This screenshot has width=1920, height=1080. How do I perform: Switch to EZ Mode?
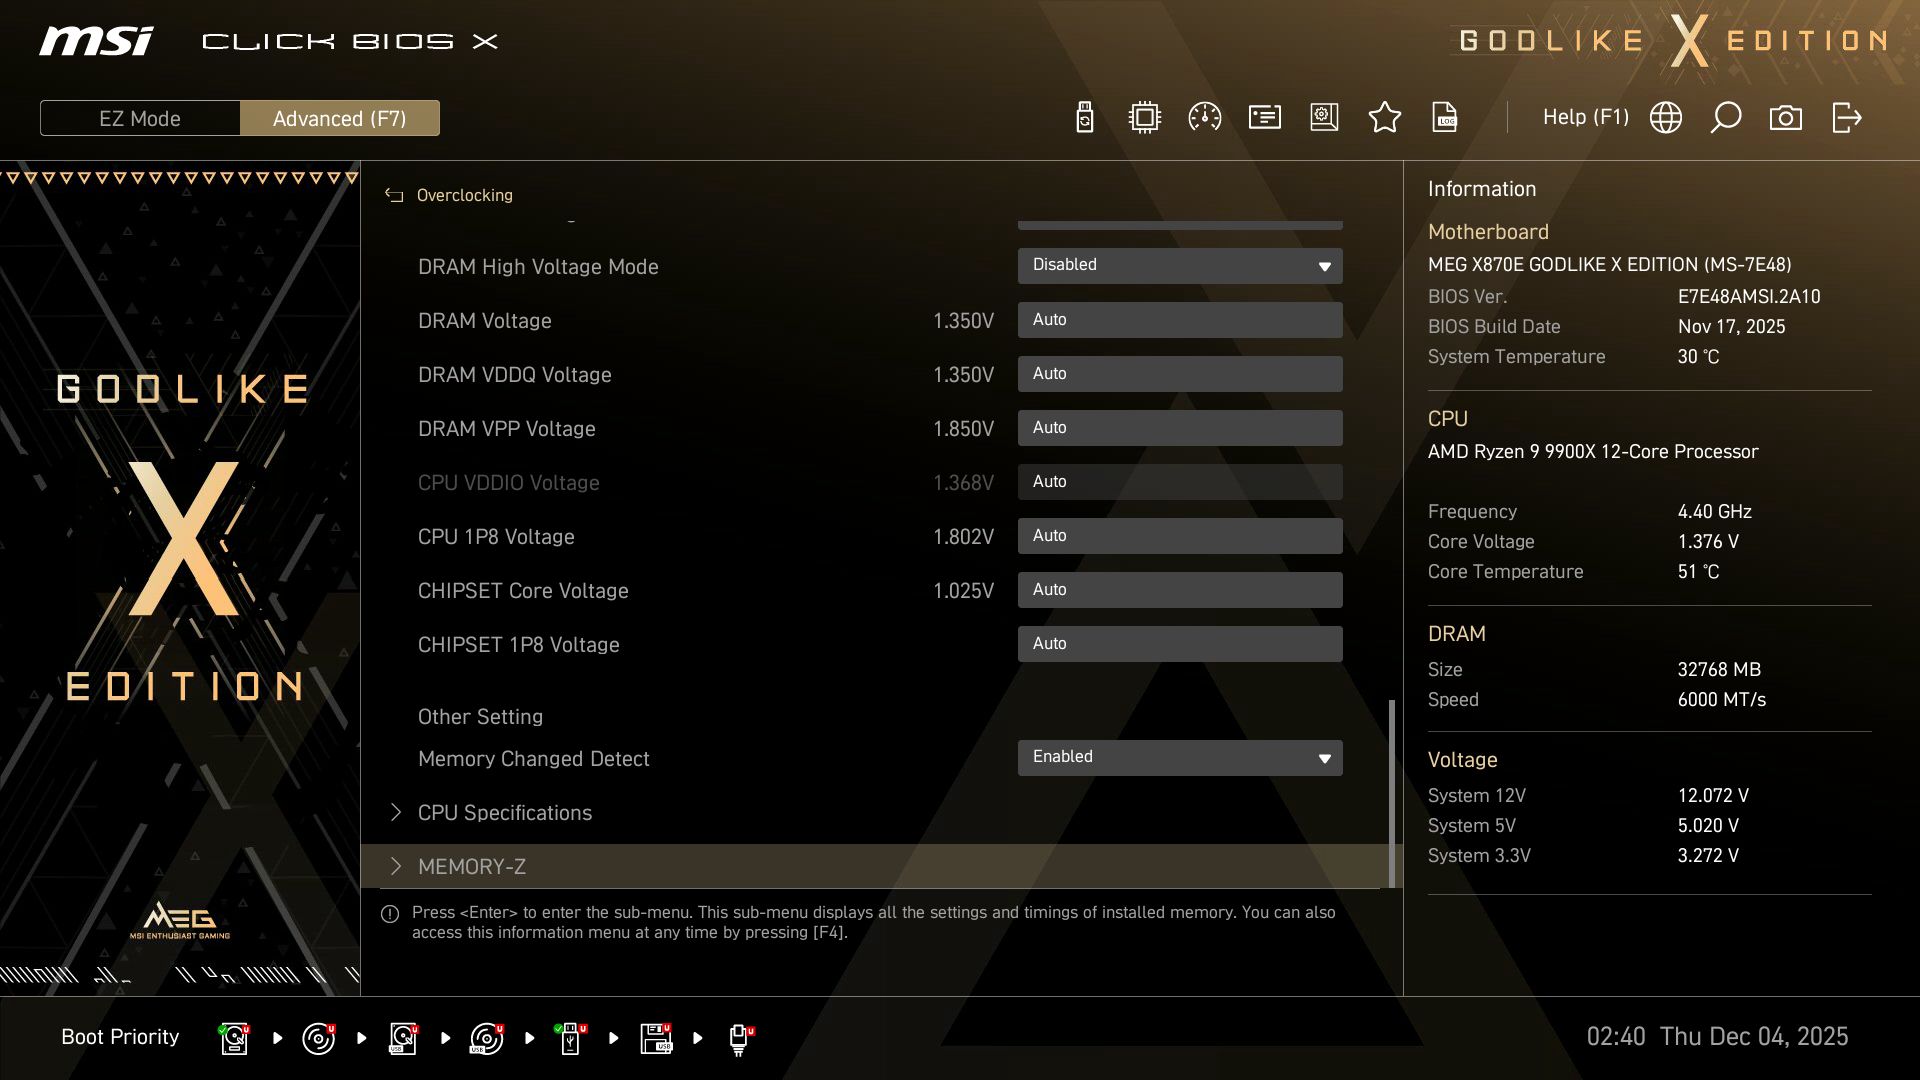coord(140,118)
